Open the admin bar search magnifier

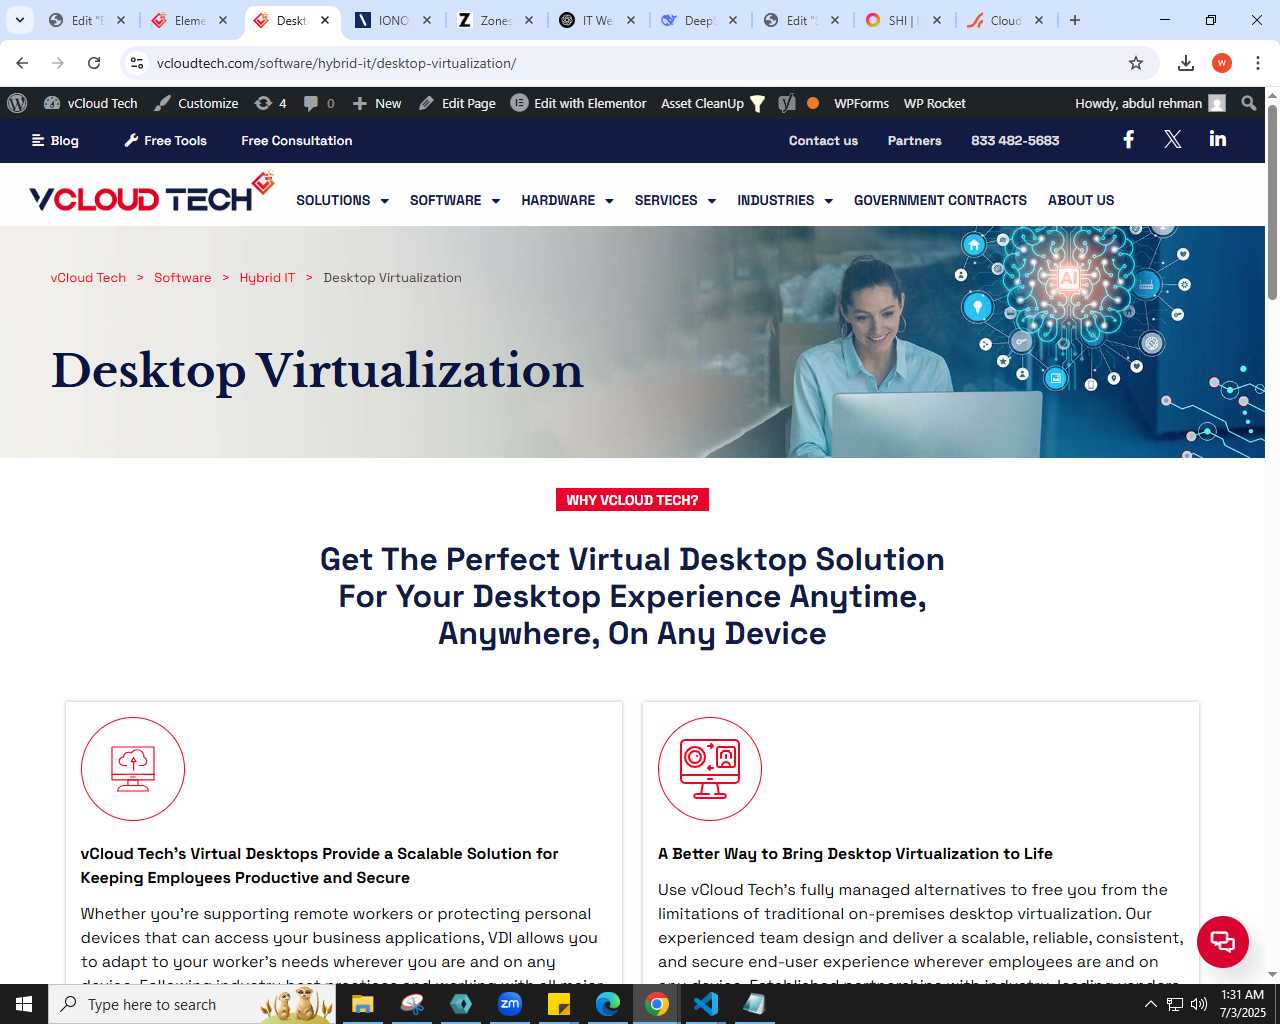click(1248, 103)
